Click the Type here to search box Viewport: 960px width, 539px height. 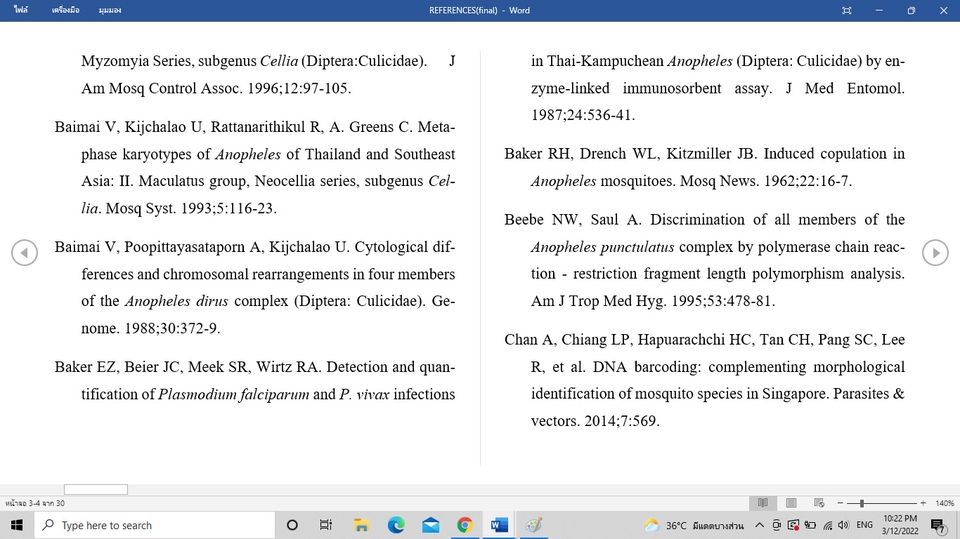coord(154,525)
